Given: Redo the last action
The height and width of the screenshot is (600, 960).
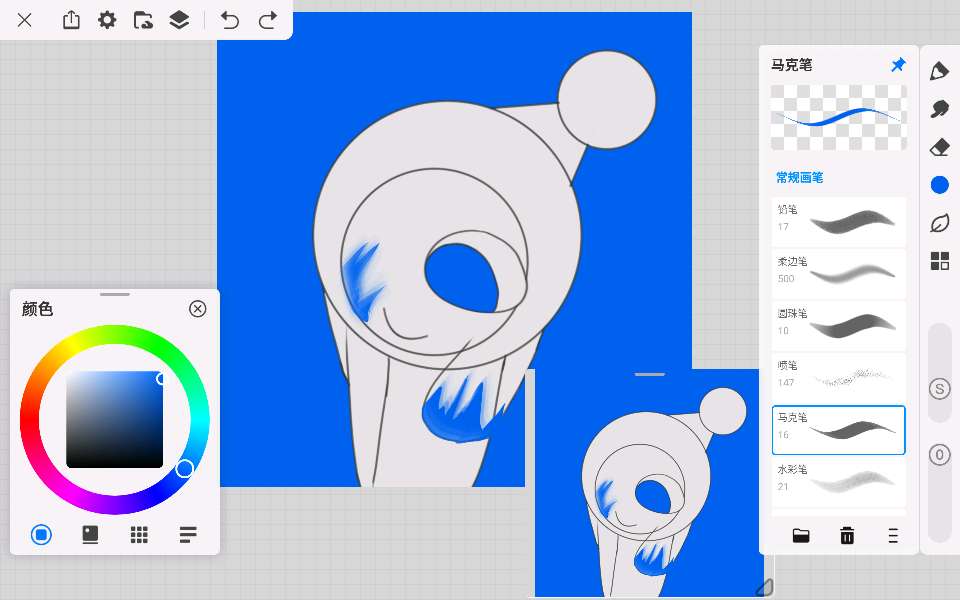Looking at the screenshot, I should (x=268, y=20).
